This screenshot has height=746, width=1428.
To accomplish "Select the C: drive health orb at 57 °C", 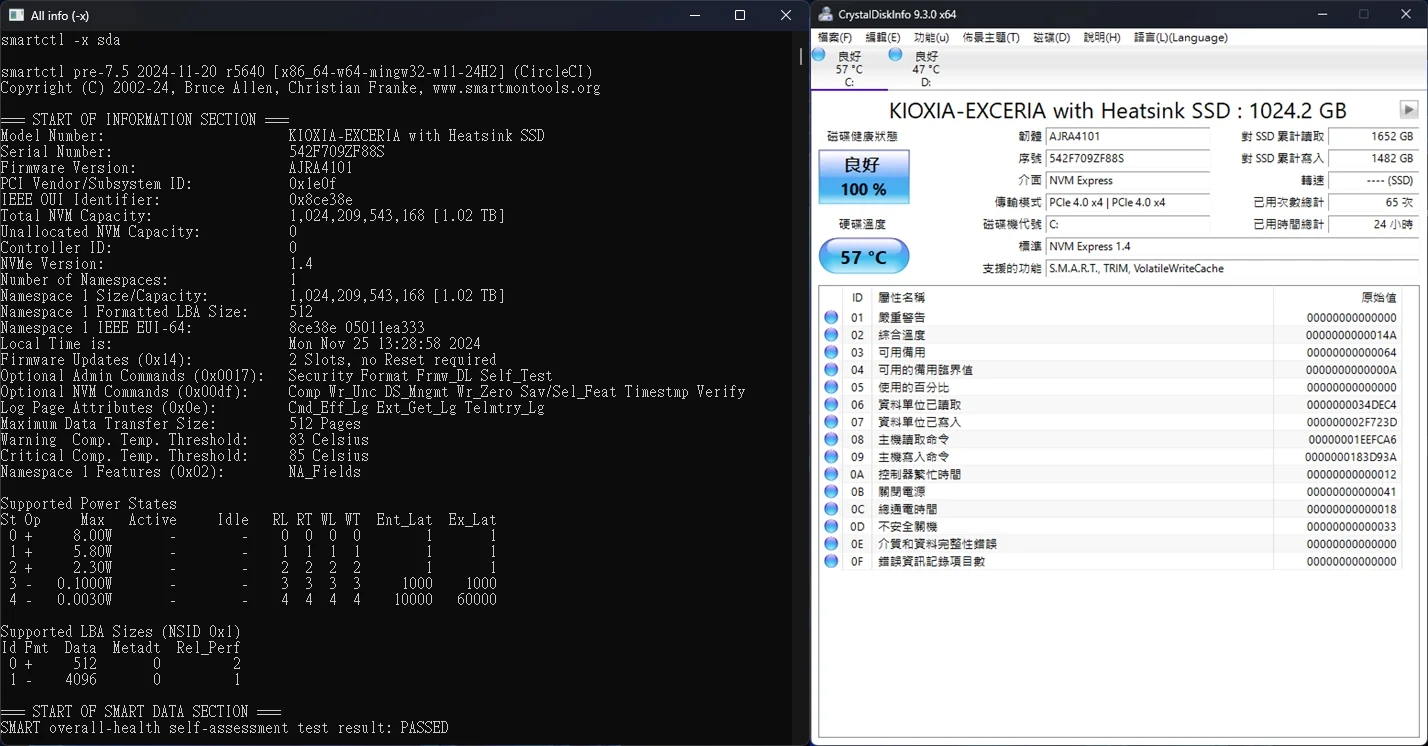I will (819, 54).
